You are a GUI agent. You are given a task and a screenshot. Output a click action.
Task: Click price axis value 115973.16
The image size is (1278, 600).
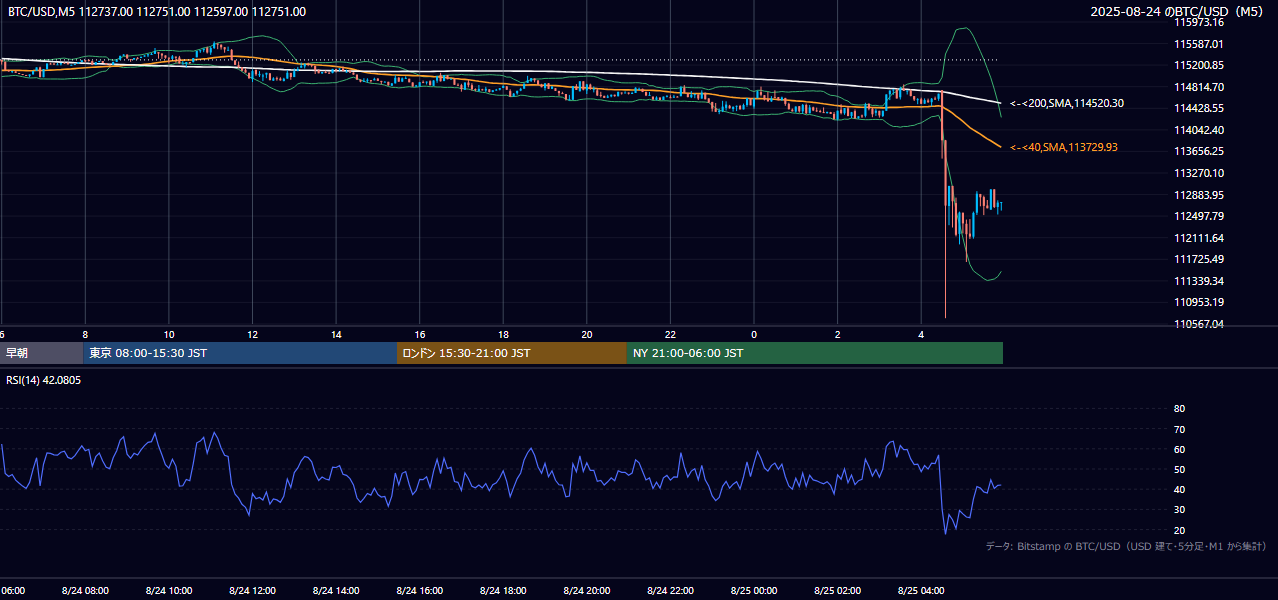point(1199,22)
